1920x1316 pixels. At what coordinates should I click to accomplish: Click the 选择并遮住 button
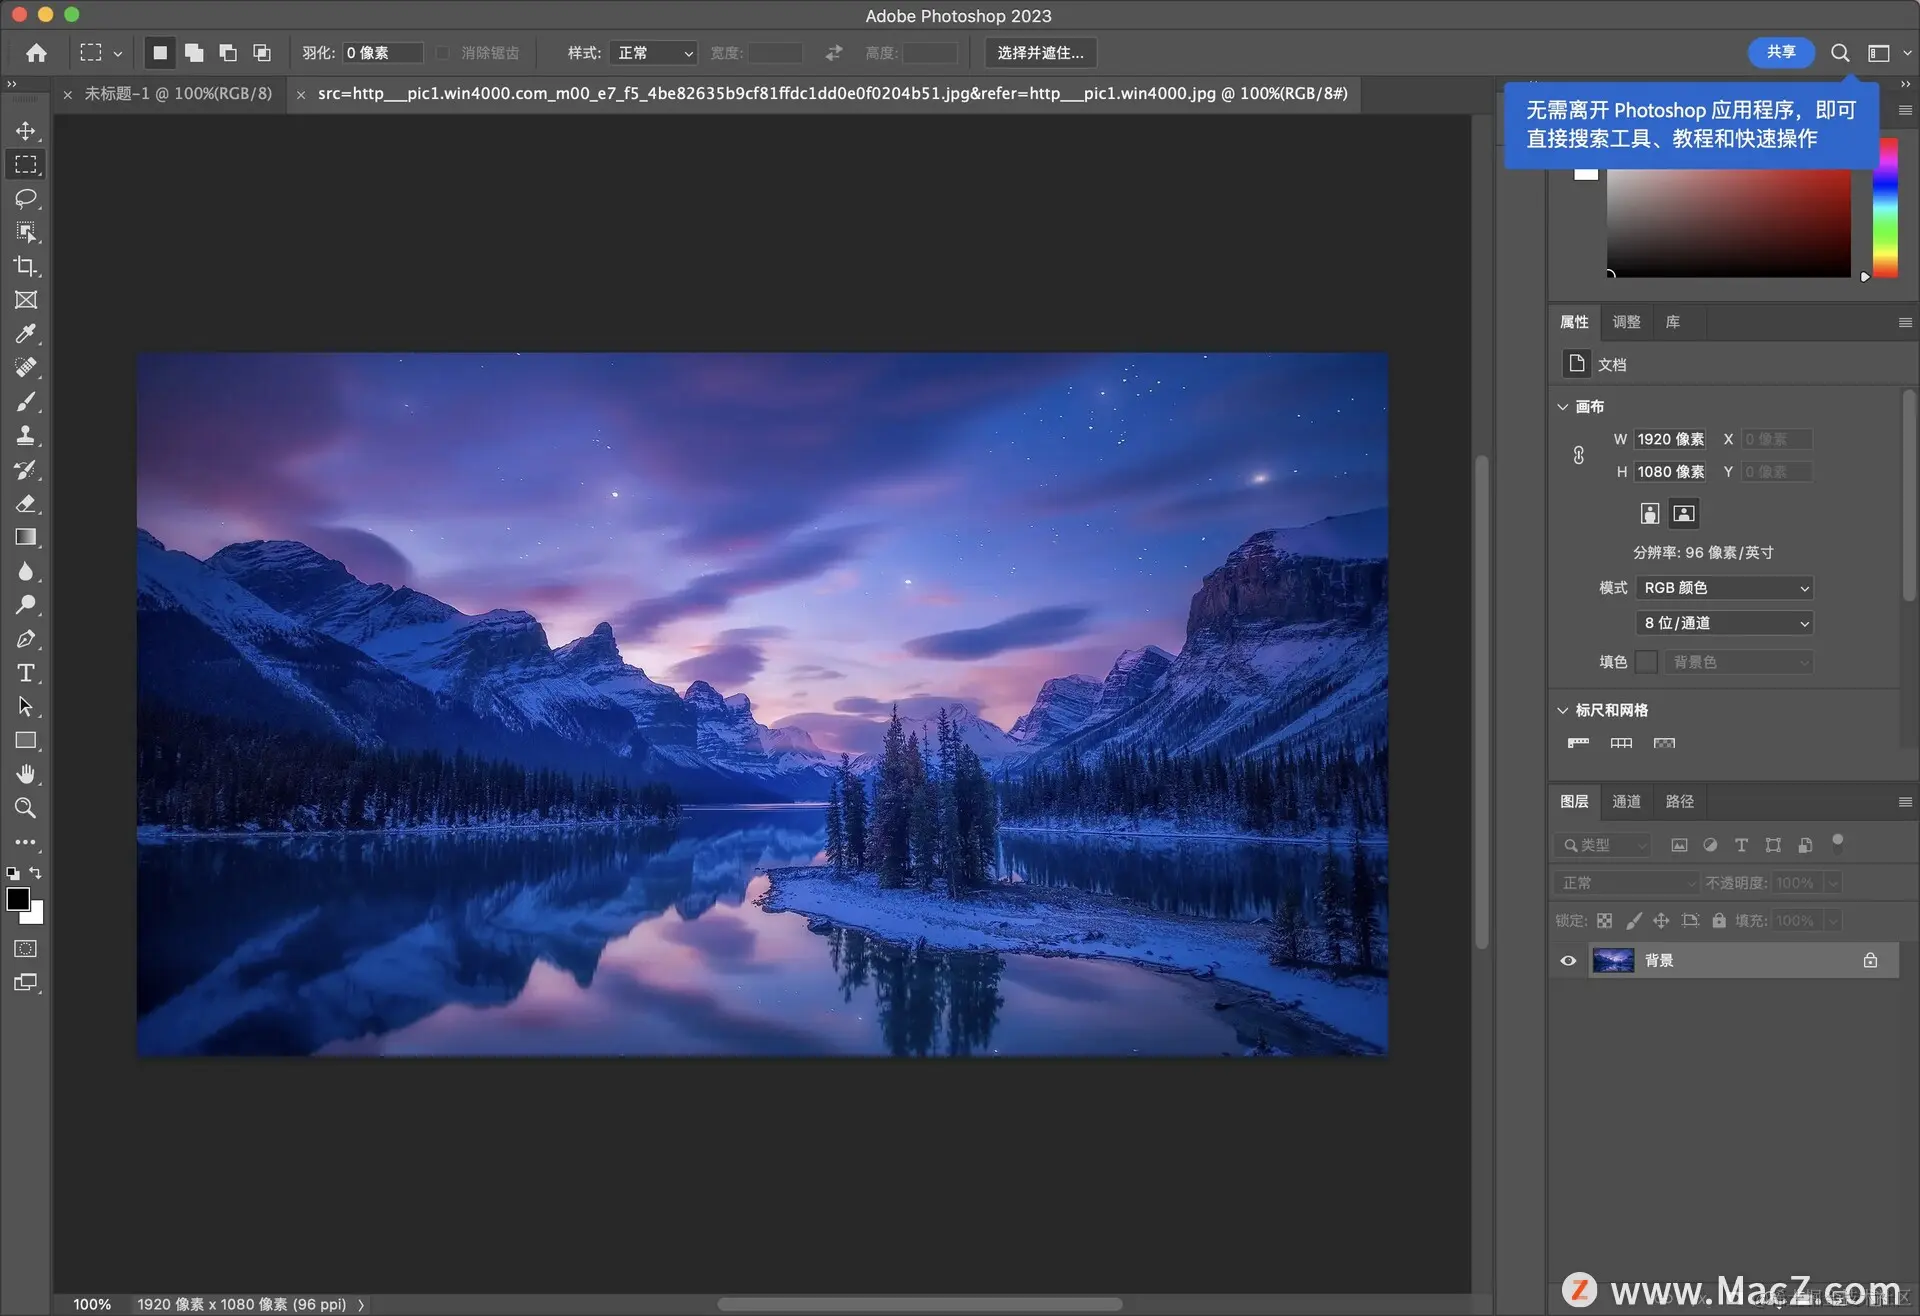1040,53
